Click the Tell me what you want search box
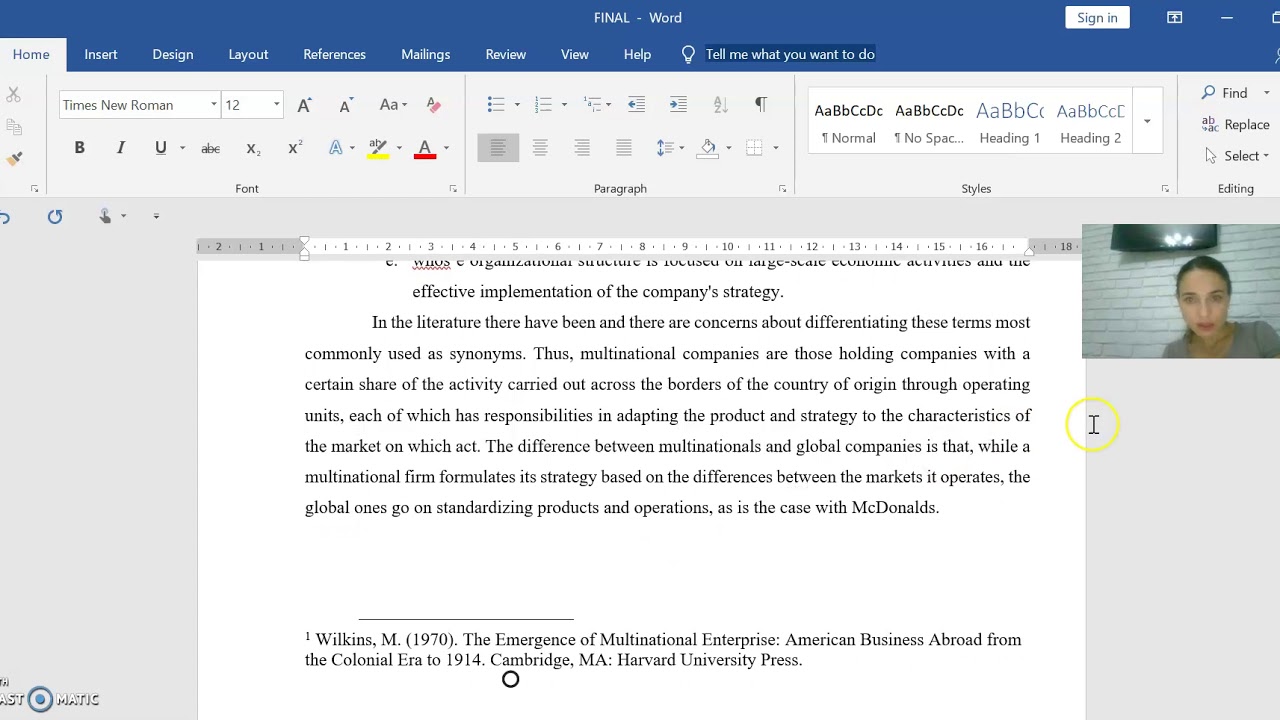The width and height of the screenshot is (1280, 720). coord(790,54)
